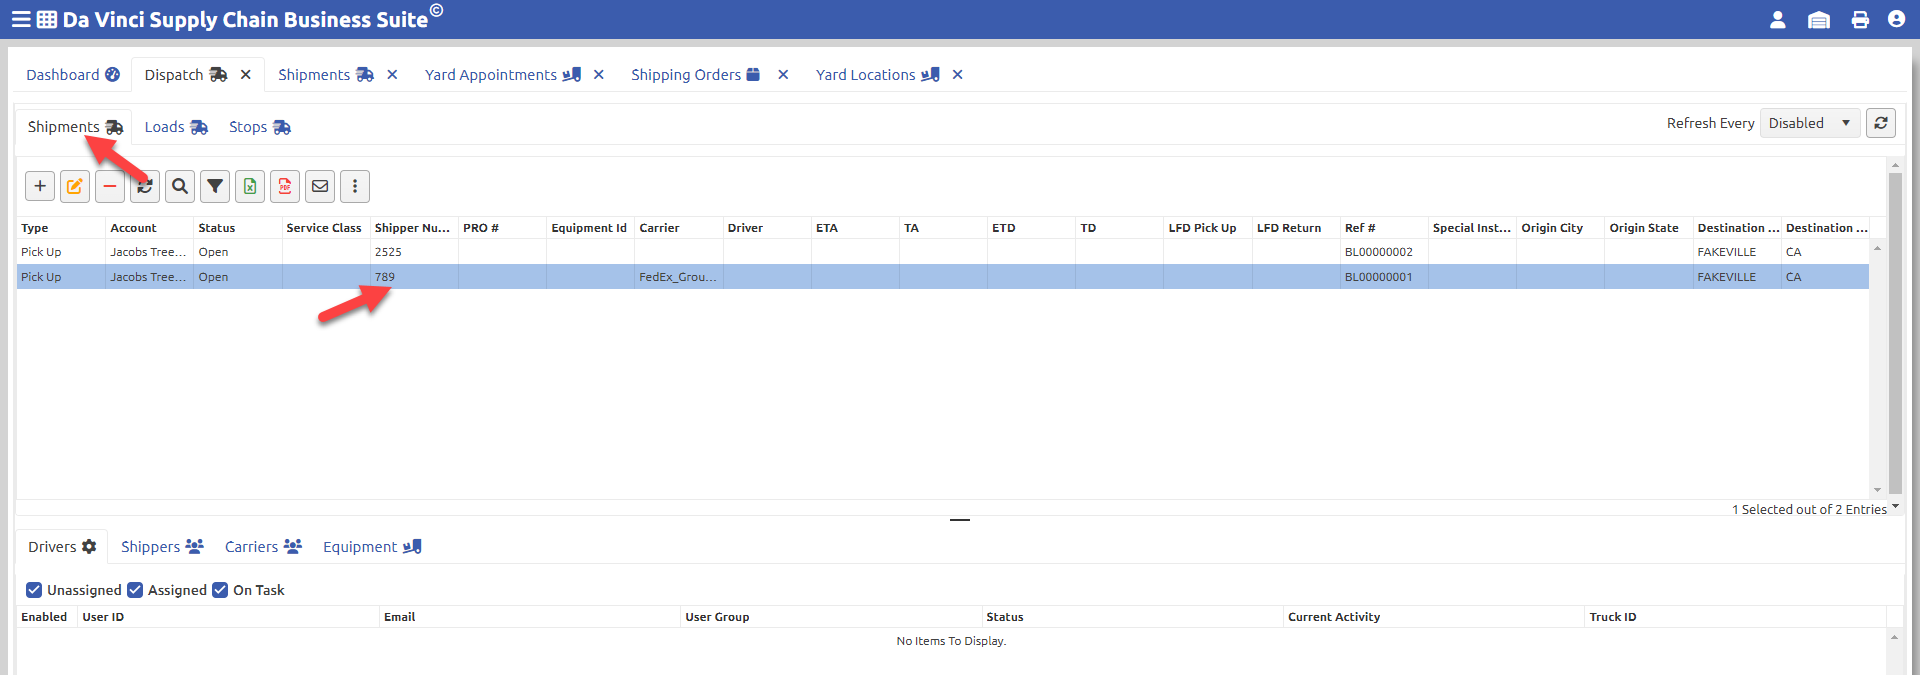Click the email envelope icon
The height and width of the screenshot is (675, 1920).
[x=320, y=186]
